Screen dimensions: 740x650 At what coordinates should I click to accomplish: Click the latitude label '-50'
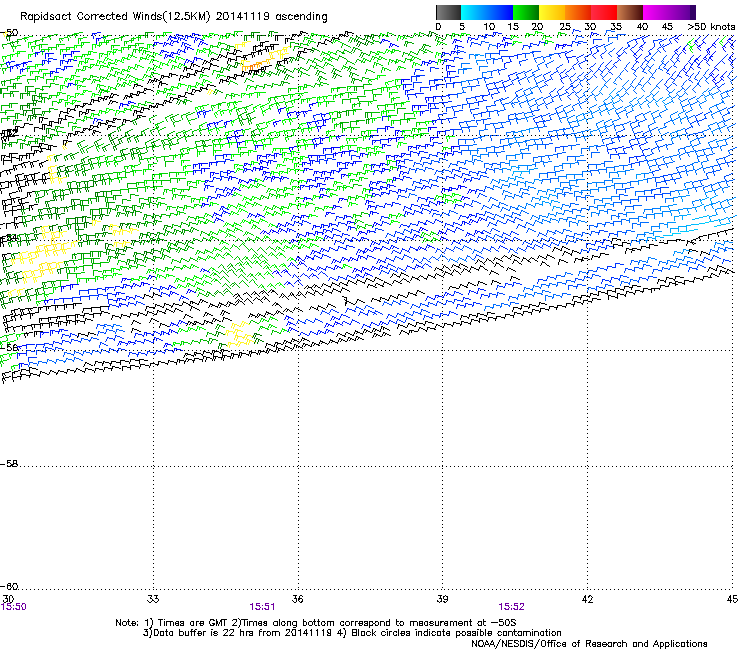[x=9, y=33]
